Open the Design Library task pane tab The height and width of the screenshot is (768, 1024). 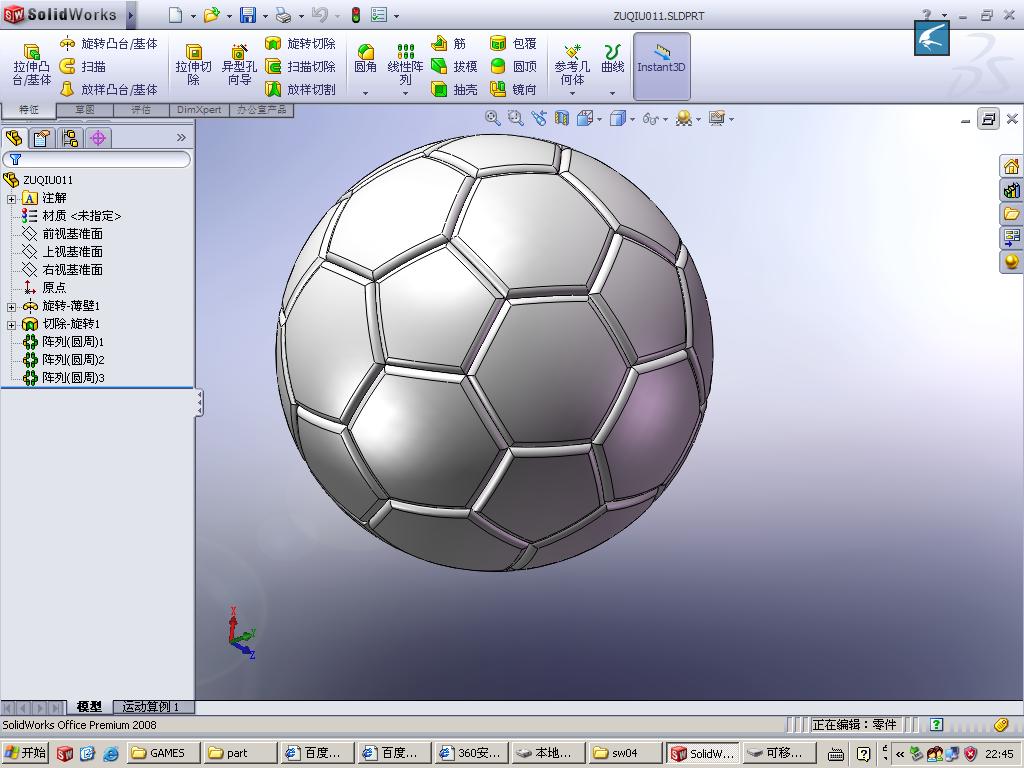pyautogui.click(x=1011, y=190)
